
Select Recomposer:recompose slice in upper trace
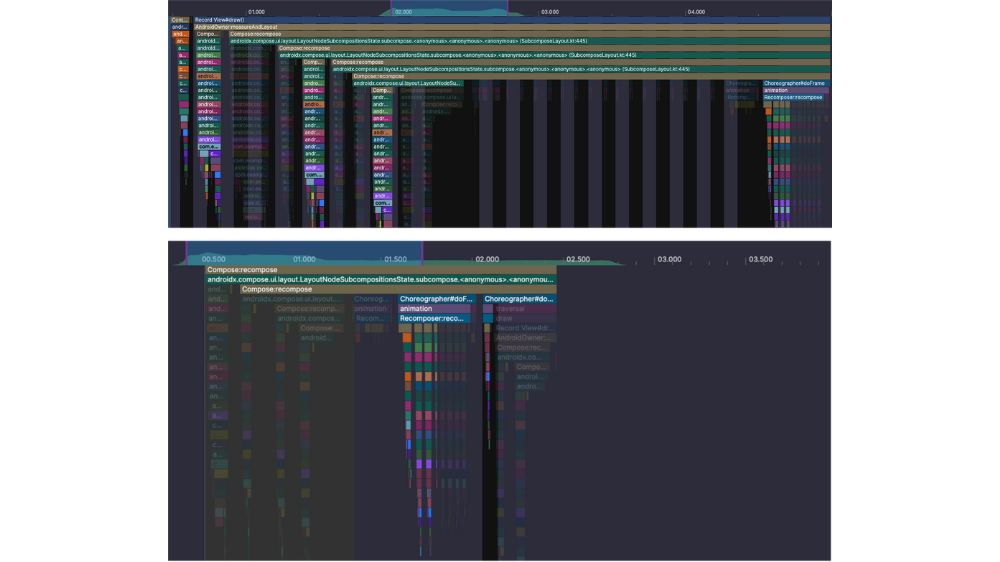793,97
